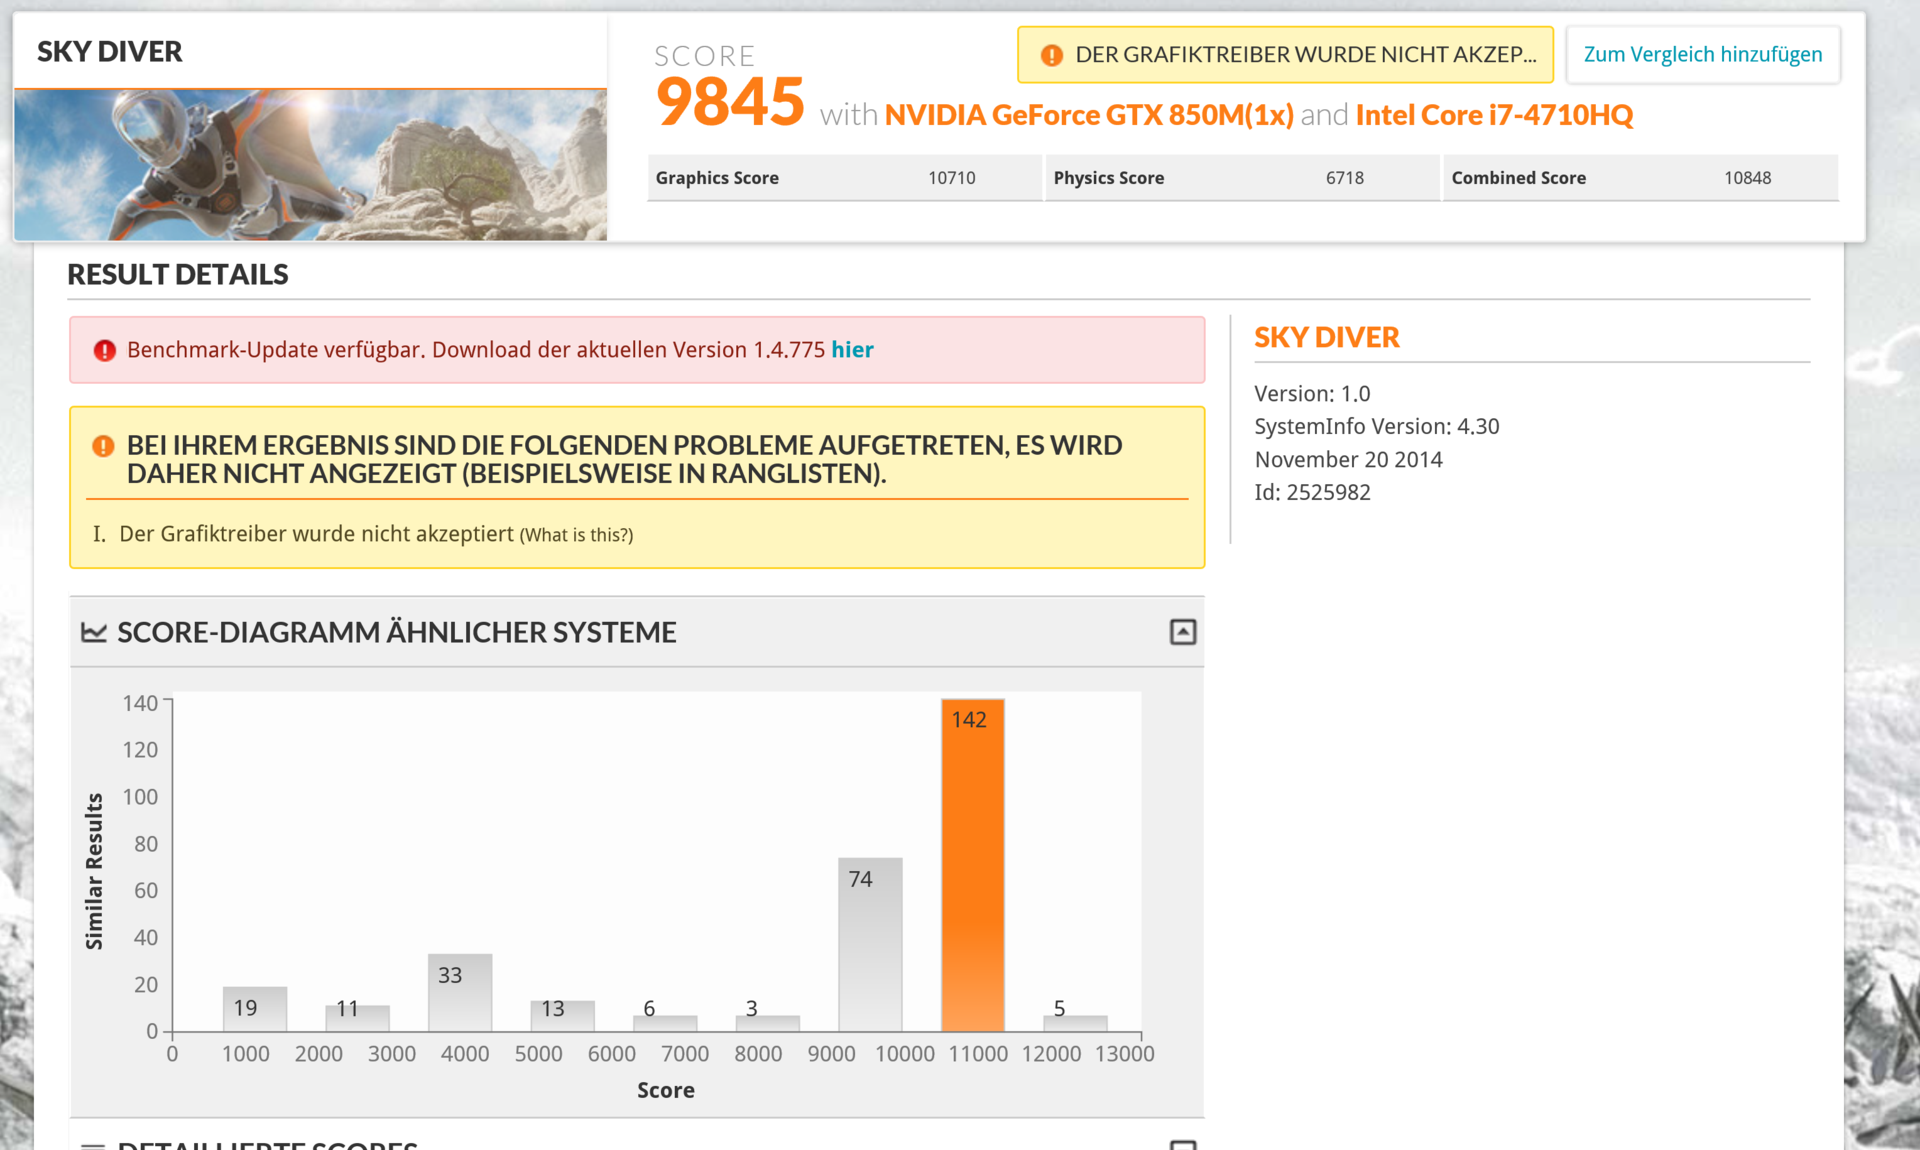Click orange exclamation icon in yellow problems box

[x=103, y=446]
